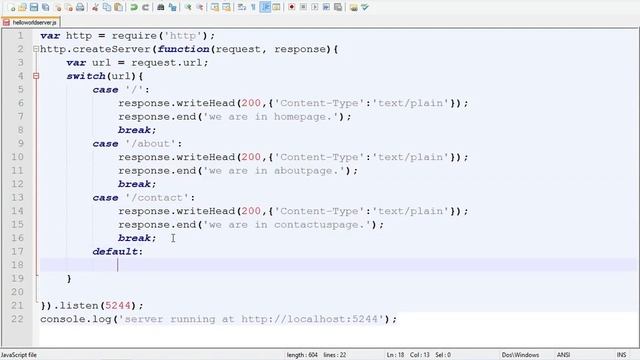Toggle INS insert mode in status bar

tap(621, 355)
